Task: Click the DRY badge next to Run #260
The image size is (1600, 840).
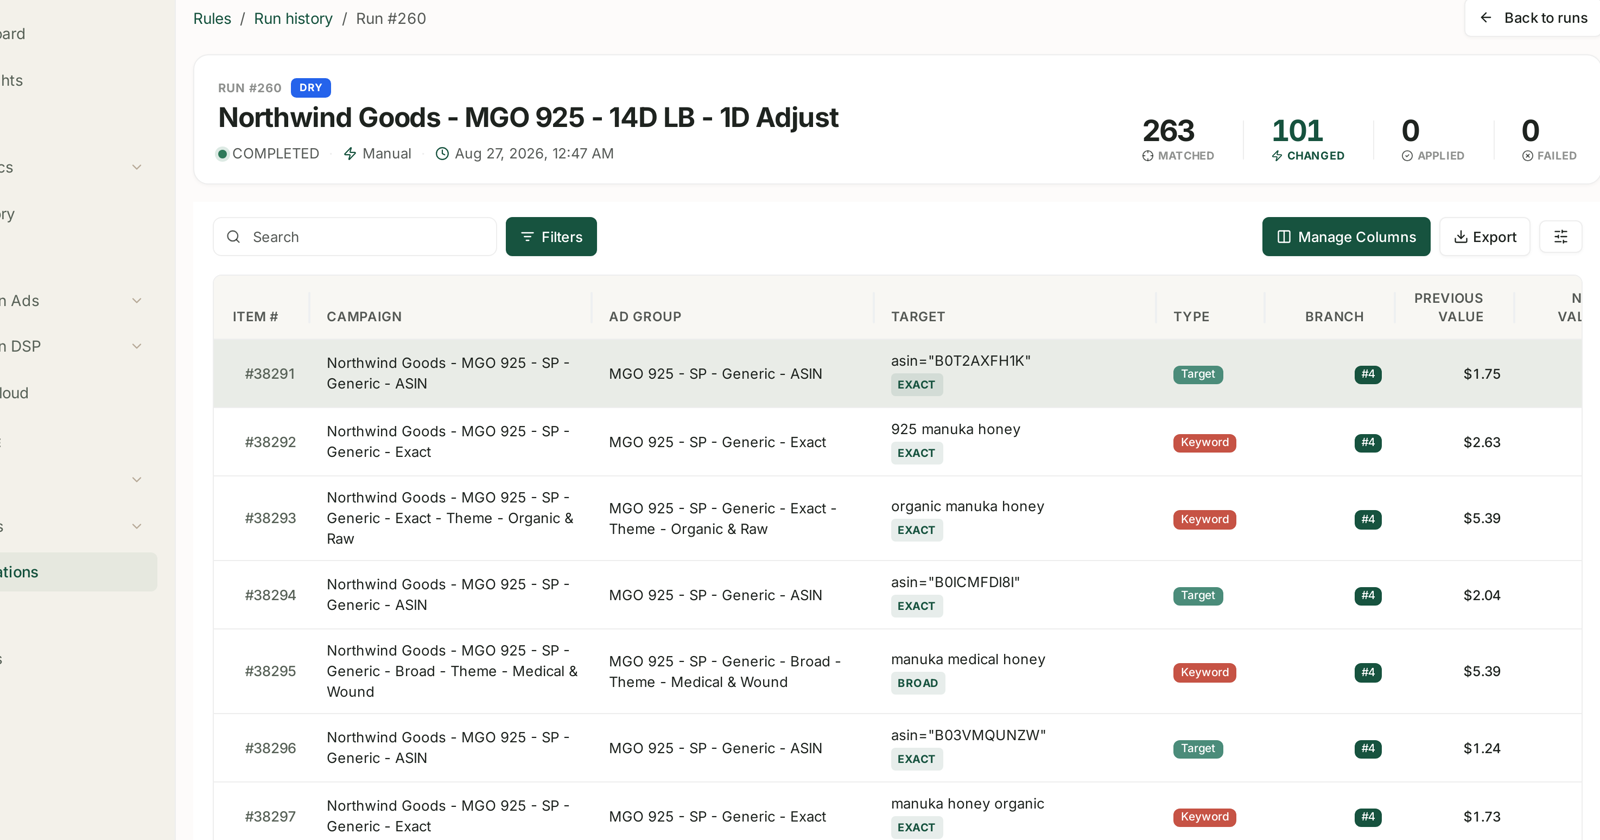Action: click(311, 88)
